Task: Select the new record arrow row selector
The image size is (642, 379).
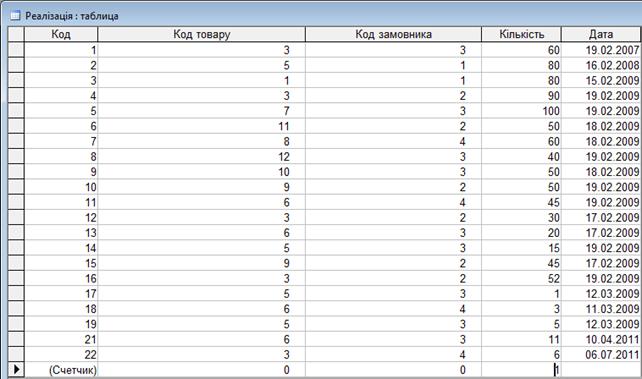Action: (x=16, y=370)
